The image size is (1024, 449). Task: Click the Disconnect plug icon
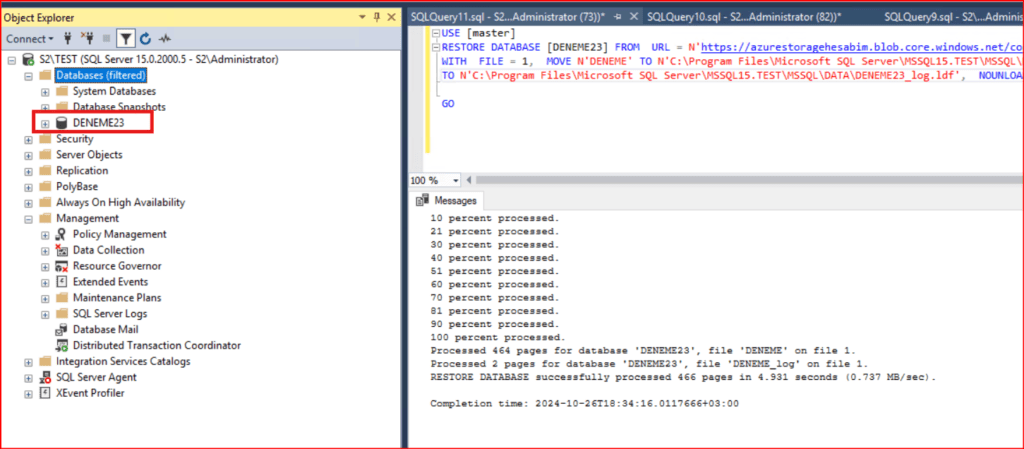click(x=87, y=38)
